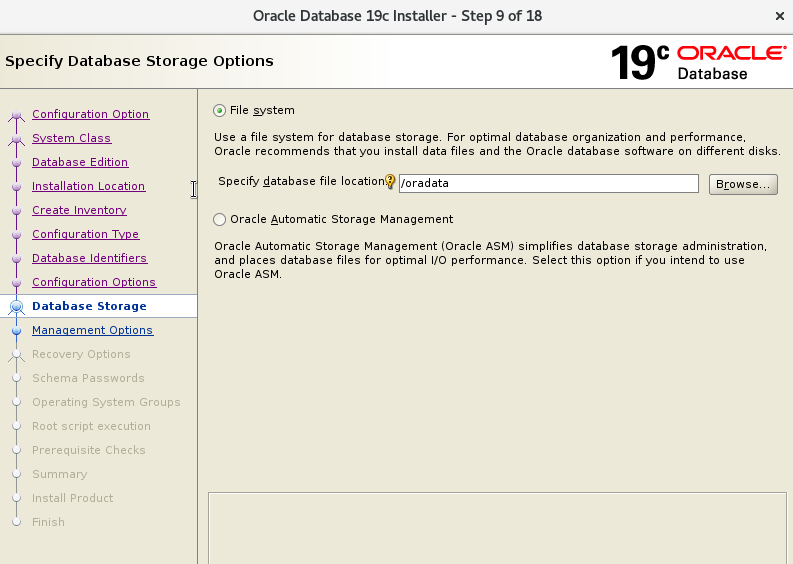Viewport: 793px width, 564px height.
Task: Open the Installation Location step
Action: (x=89, y=186)
